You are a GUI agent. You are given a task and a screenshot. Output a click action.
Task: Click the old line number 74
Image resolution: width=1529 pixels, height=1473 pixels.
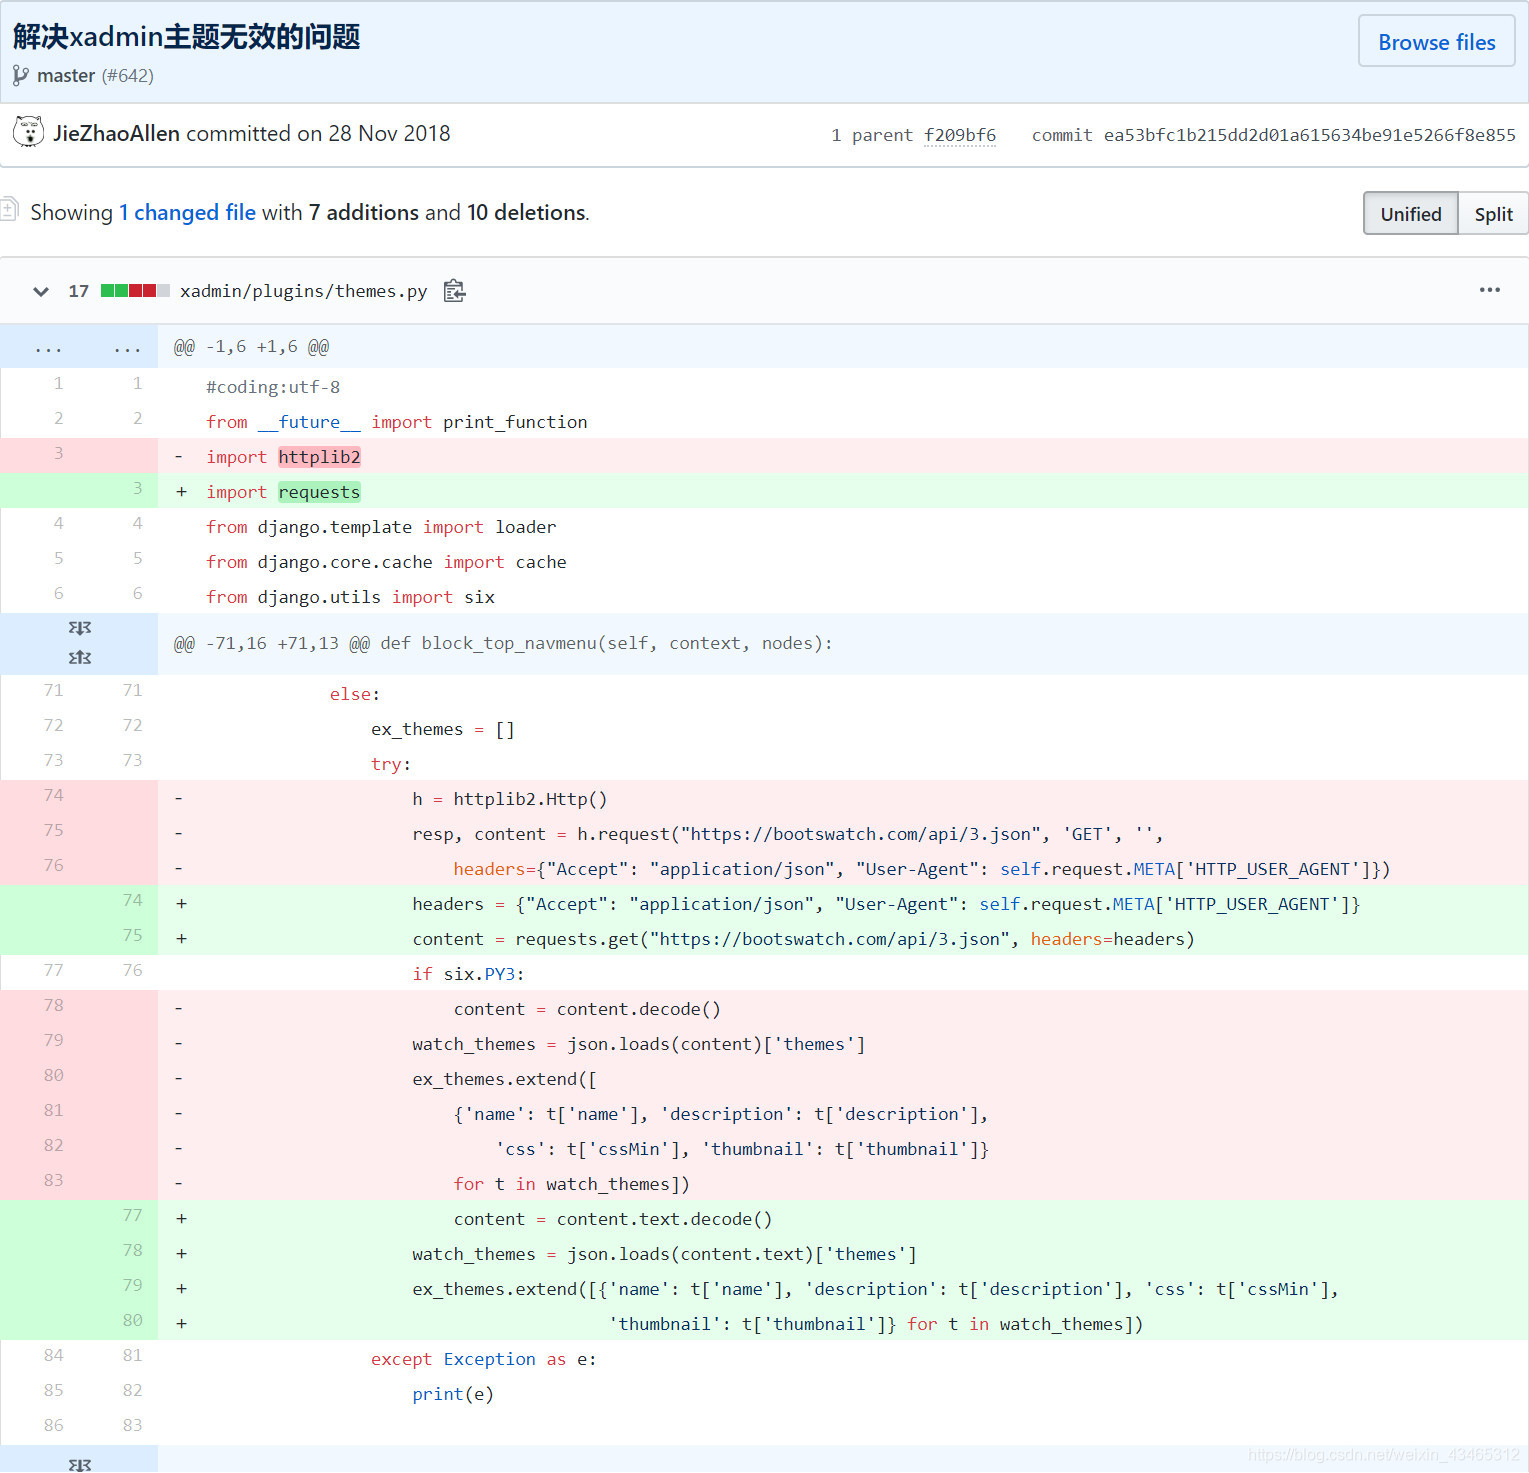point(53,795)
